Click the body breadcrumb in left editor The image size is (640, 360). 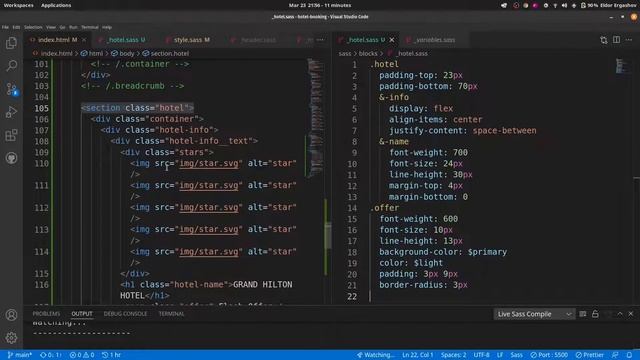pos(123,53)
